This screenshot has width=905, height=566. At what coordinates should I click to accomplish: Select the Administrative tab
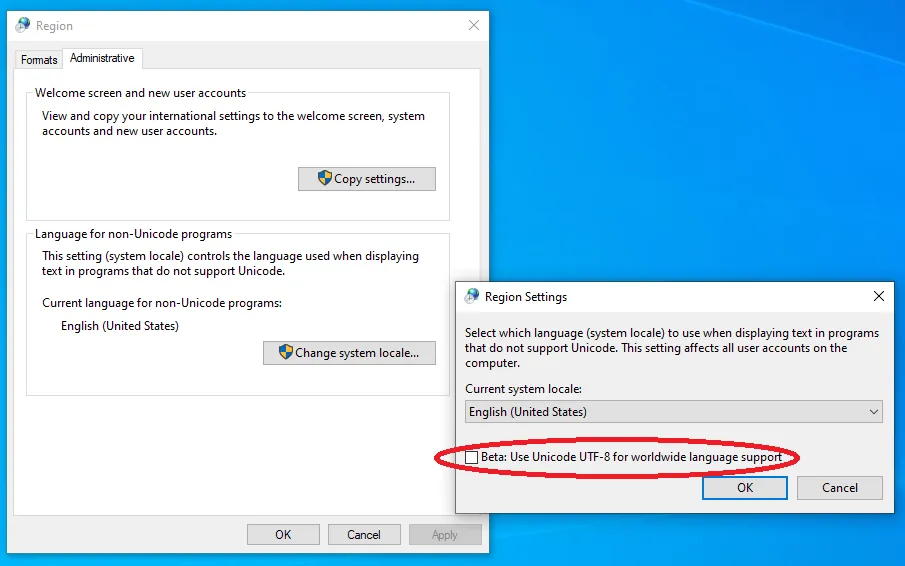102,58
